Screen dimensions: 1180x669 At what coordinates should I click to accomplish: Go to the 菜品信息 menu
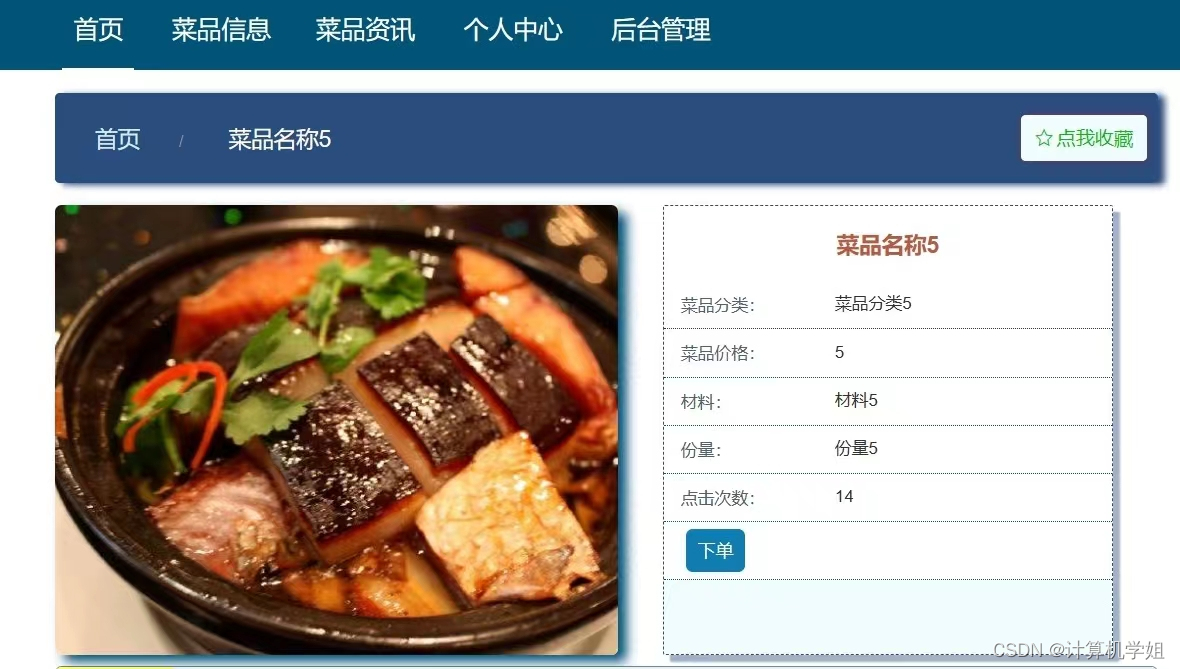(x=220, y=30)
